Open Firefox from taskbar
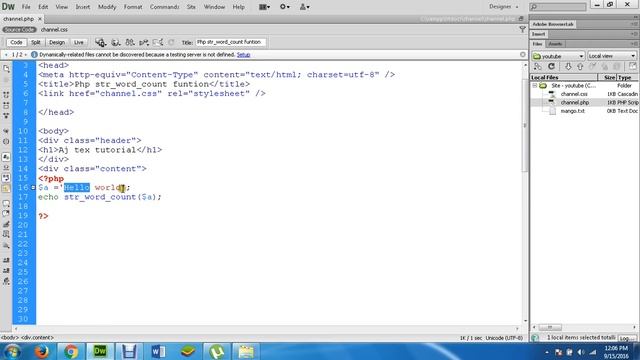 tap(41, 351)
